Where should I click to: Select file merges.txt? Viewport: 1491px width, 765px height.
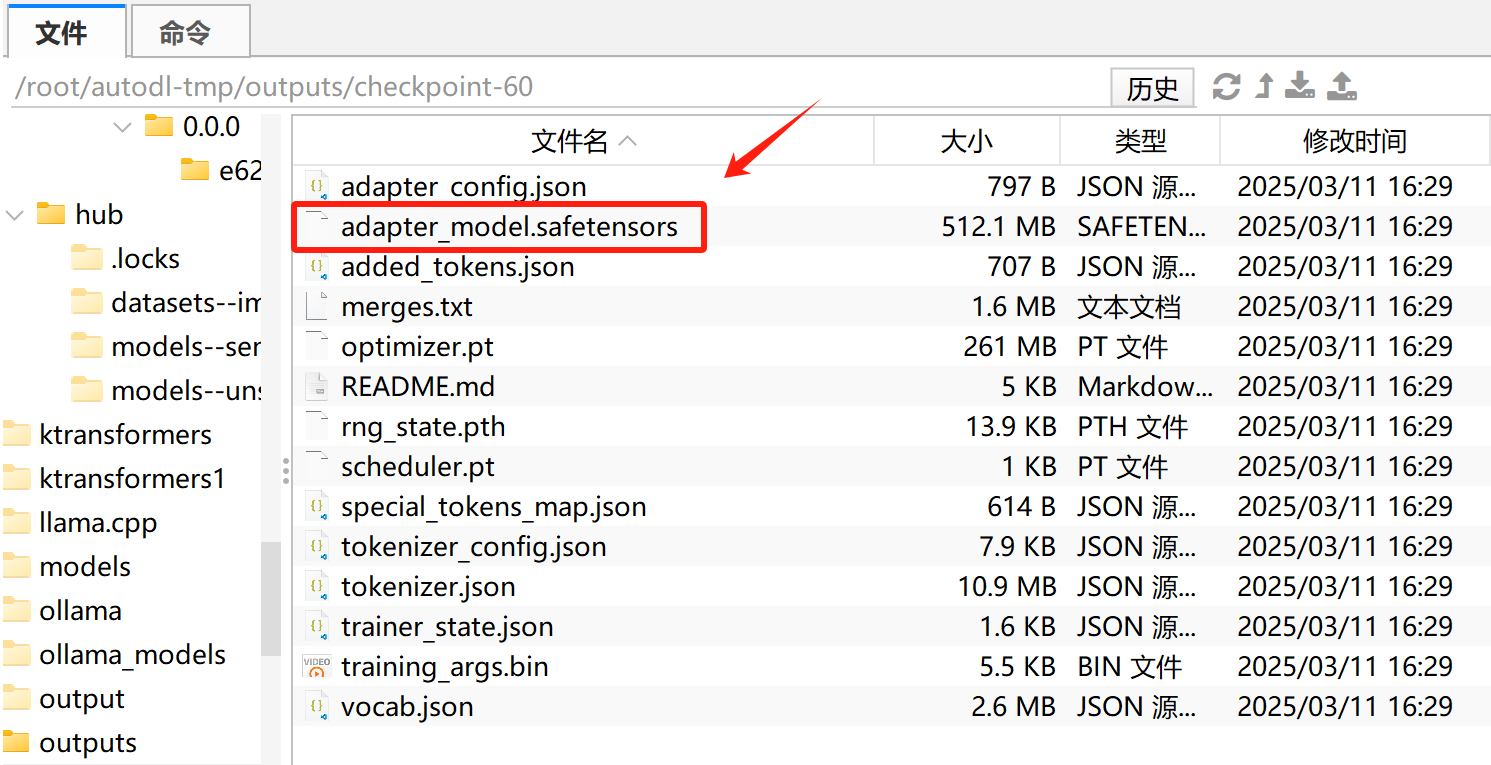[x=407, y=306]
